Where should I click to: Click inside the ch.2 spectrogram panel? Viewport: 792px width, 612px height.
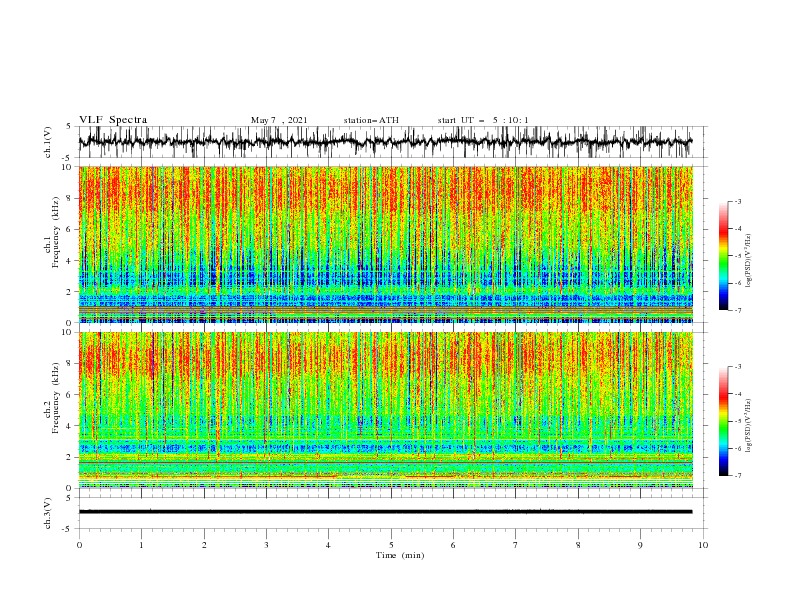point(386,410)
